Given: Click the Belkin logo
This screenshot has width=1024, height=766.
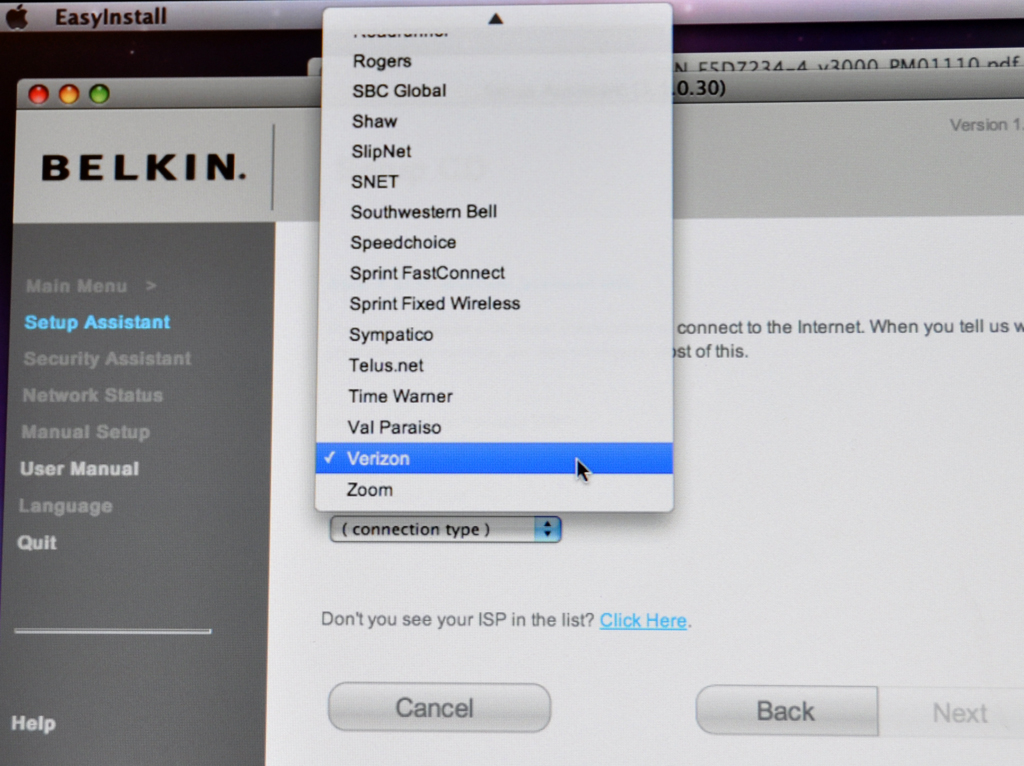Looking at the screenshot, I should click(144, 167).
